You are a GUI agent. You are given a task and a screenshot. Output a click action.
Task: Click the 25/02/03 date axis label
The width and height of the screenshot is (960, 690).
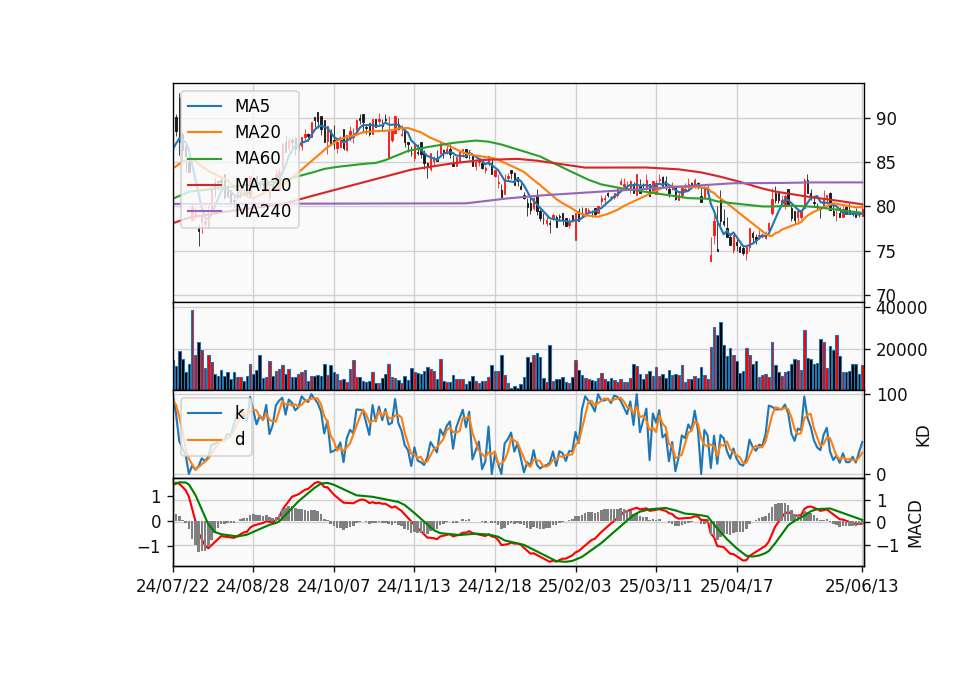[575, 586]
